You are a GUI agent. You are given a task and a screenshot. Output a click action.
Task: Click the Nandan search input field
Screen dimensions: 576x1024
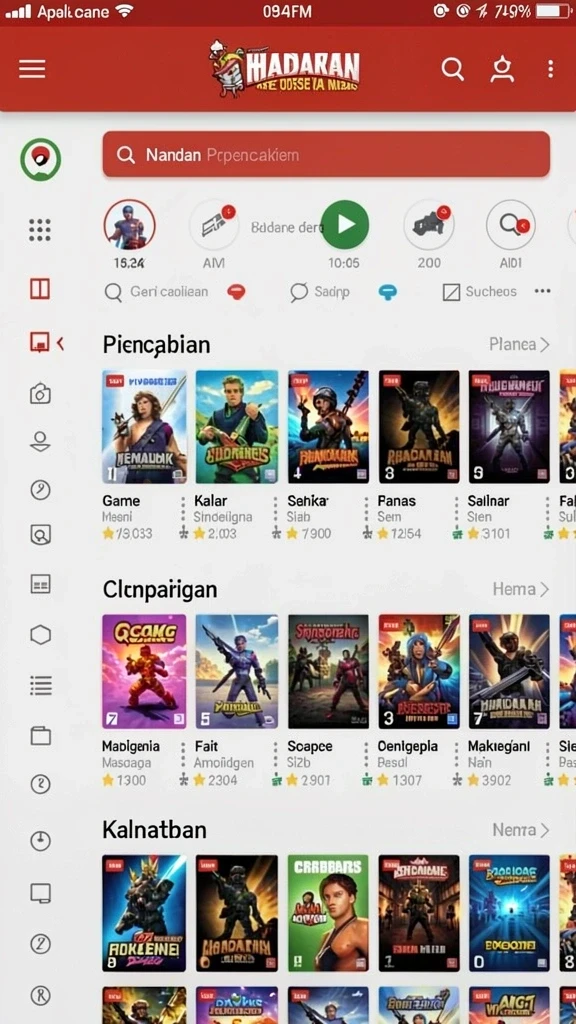[326, 155]
